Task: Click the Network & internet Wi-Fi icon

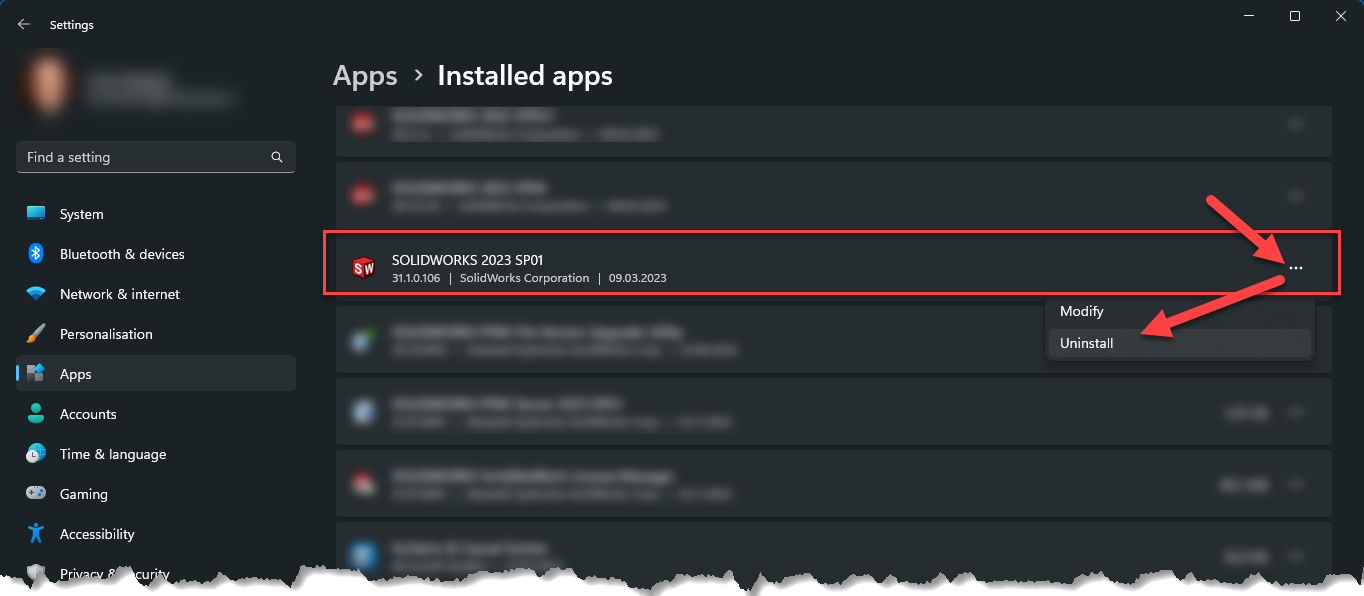Action: [x=36, y=294]
